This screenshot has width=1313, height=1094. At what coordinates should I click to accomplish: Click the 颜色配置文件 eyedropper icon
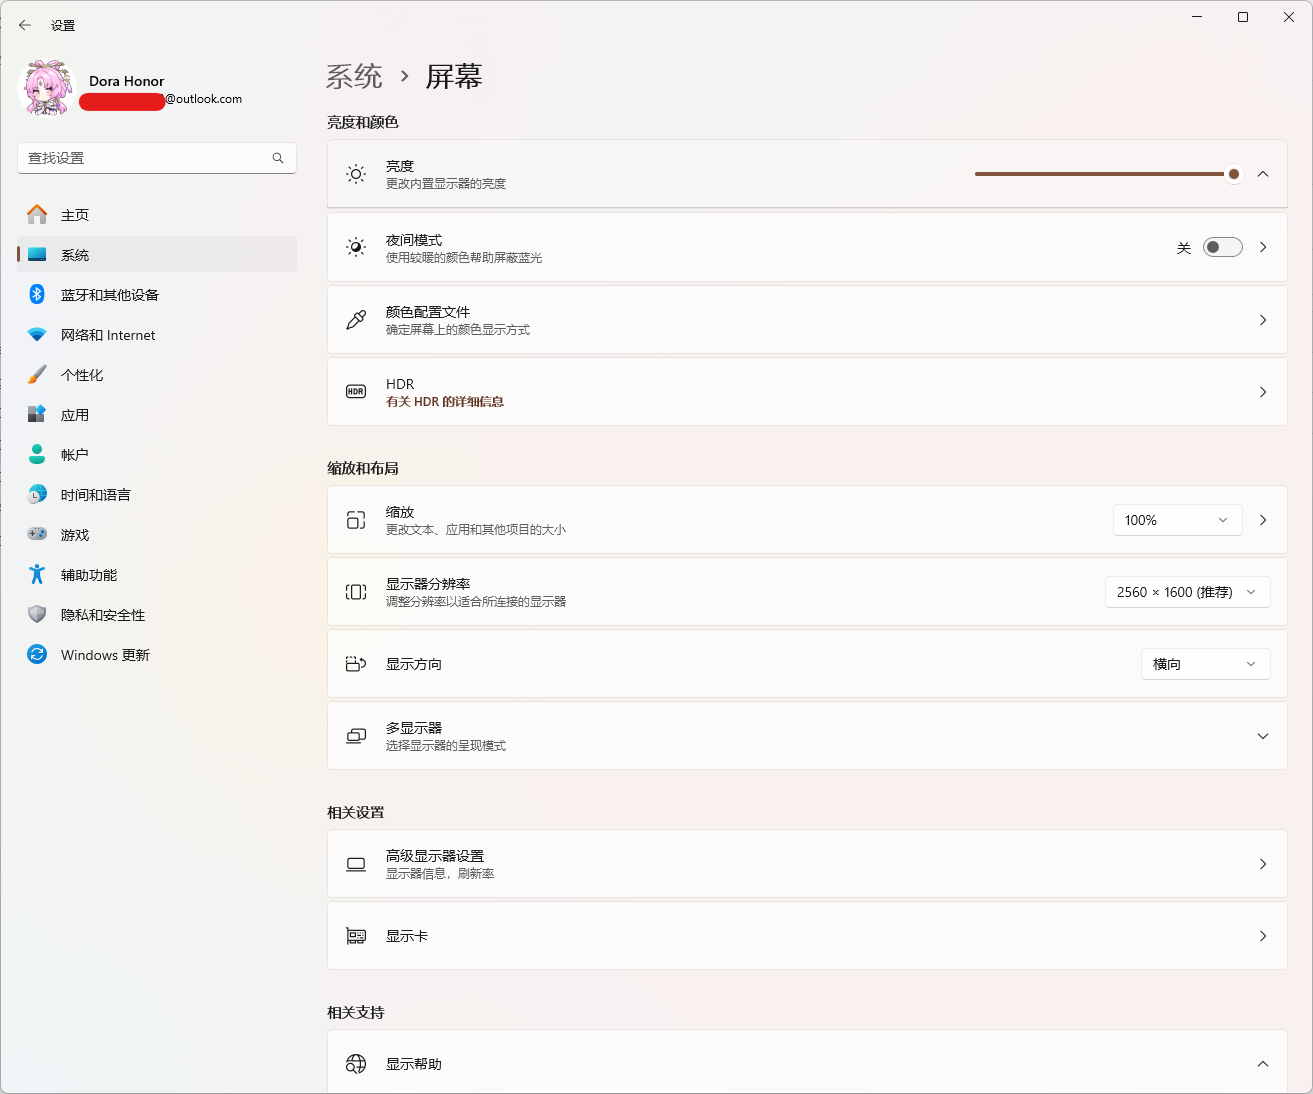click(x=355, y=319)
